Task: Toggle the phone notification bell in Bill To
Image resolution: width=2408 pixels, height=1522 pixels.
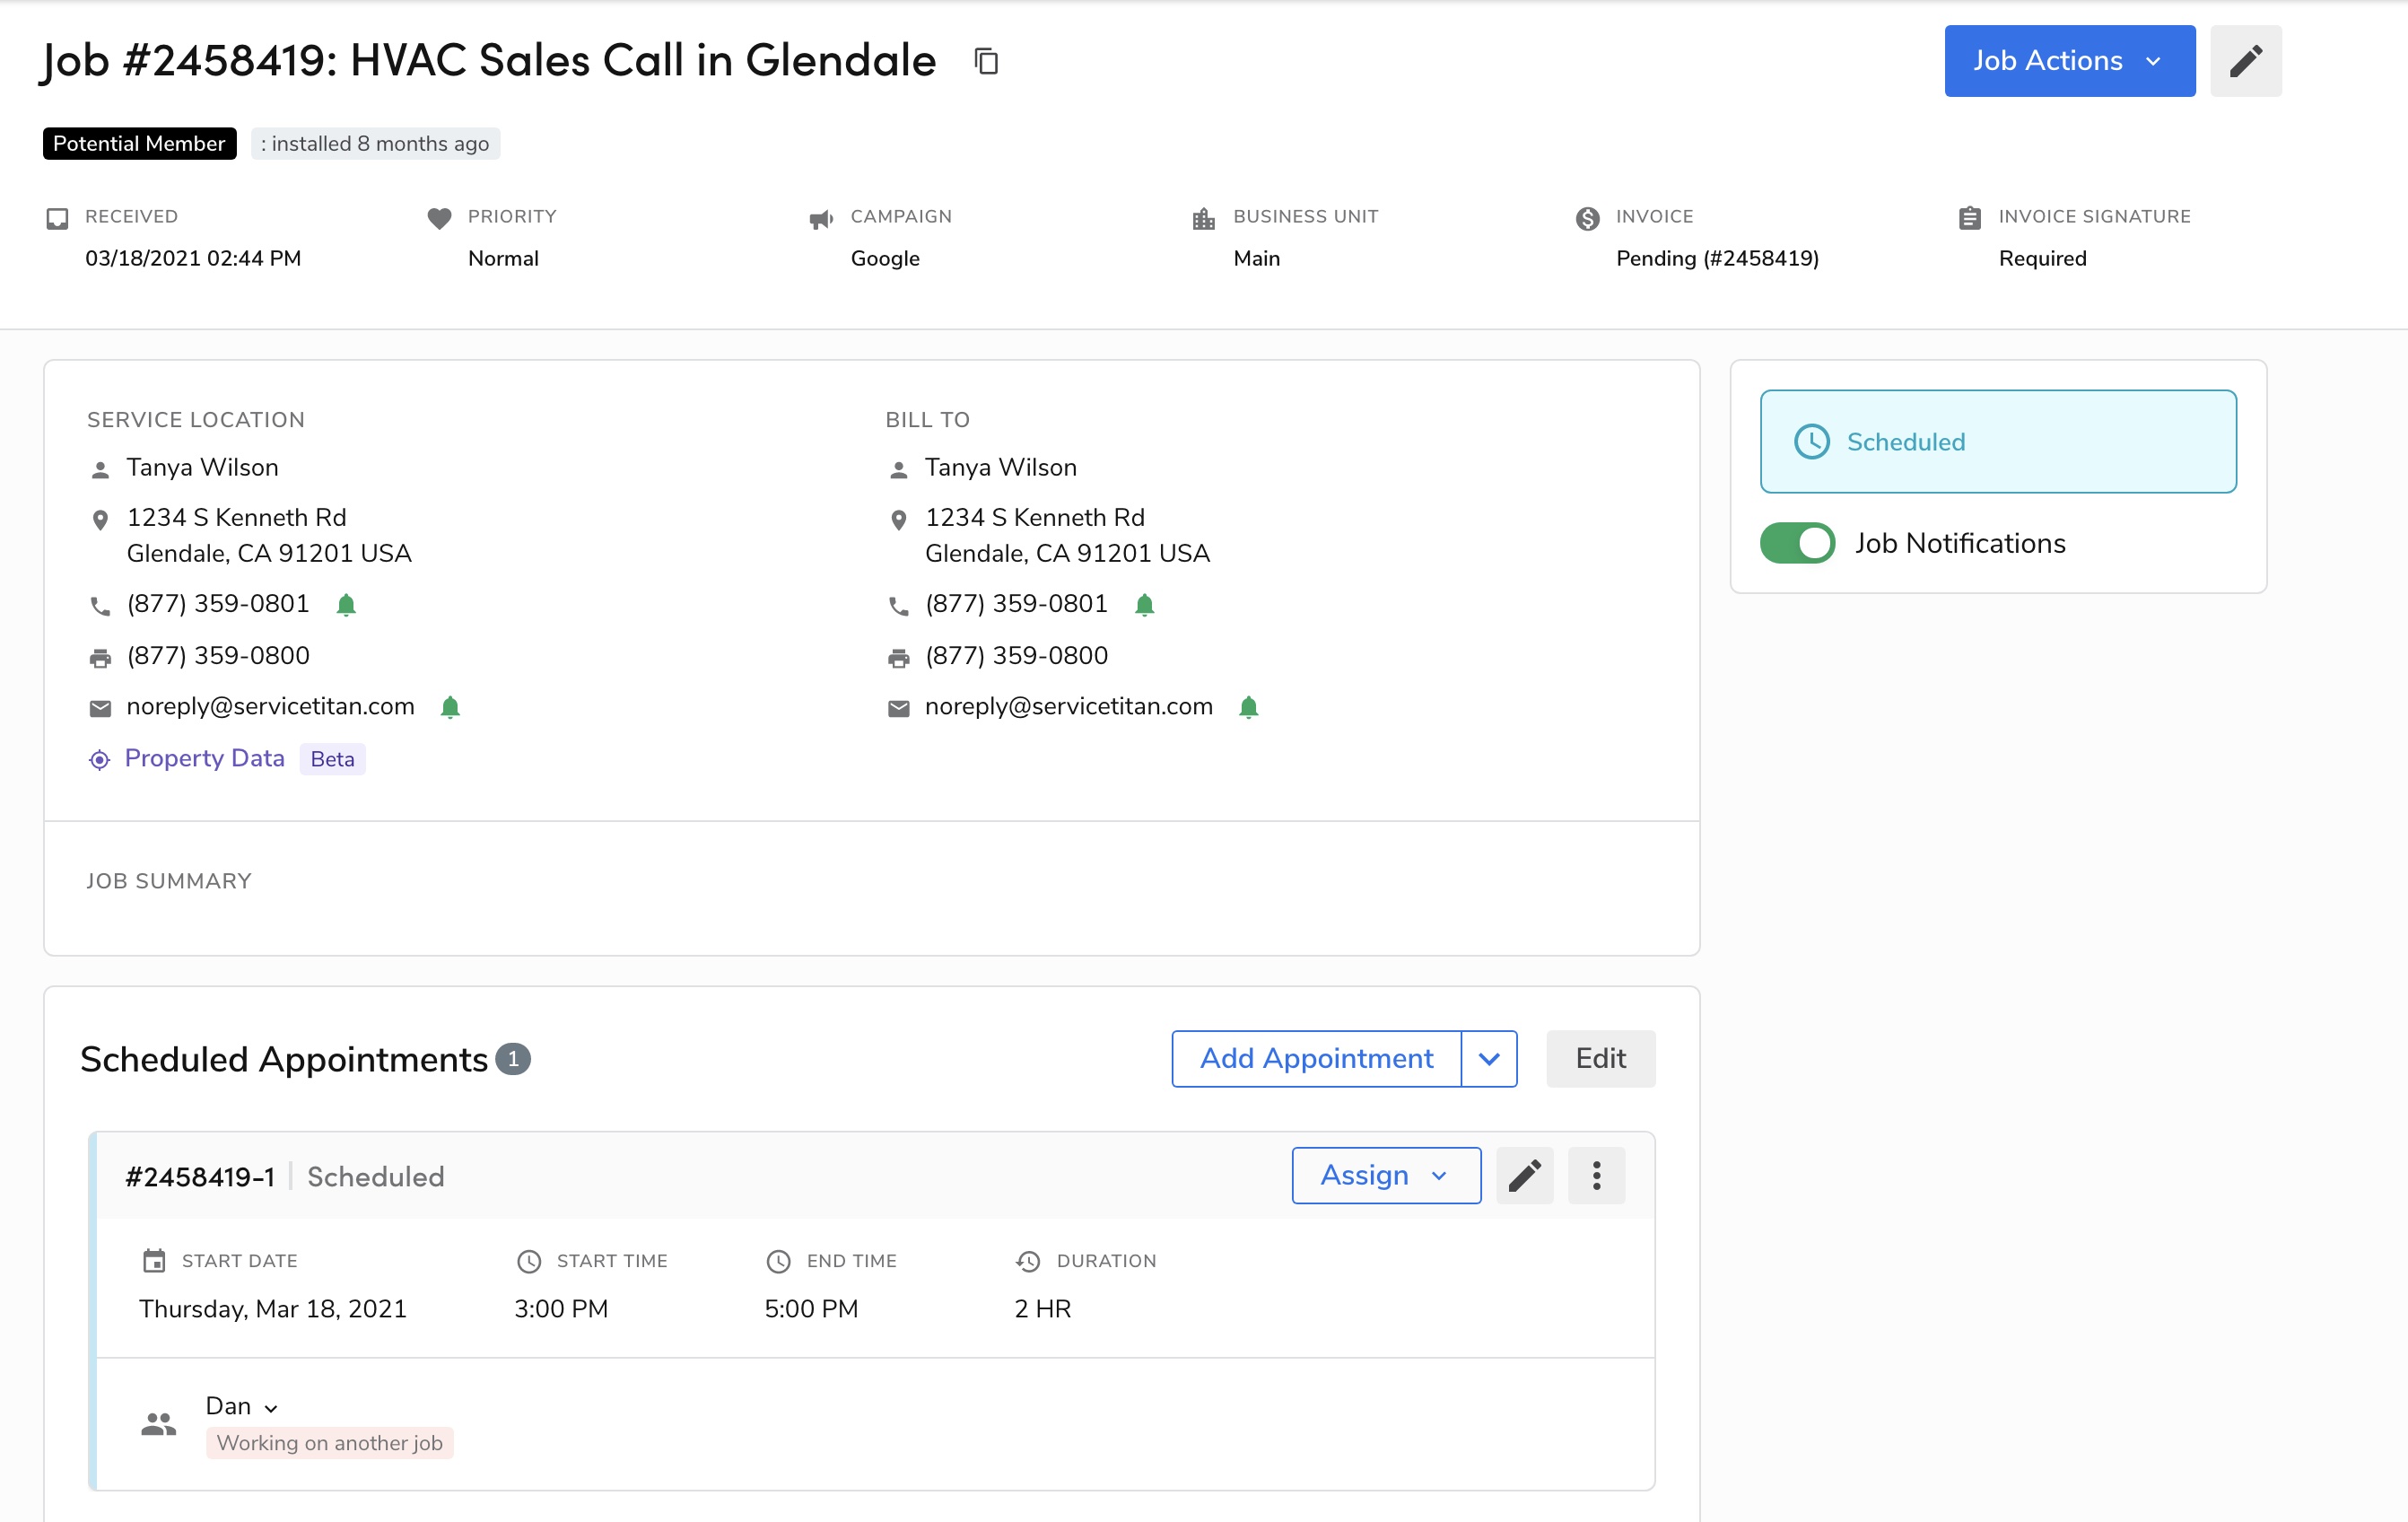Action: (x=1145, y=604)
